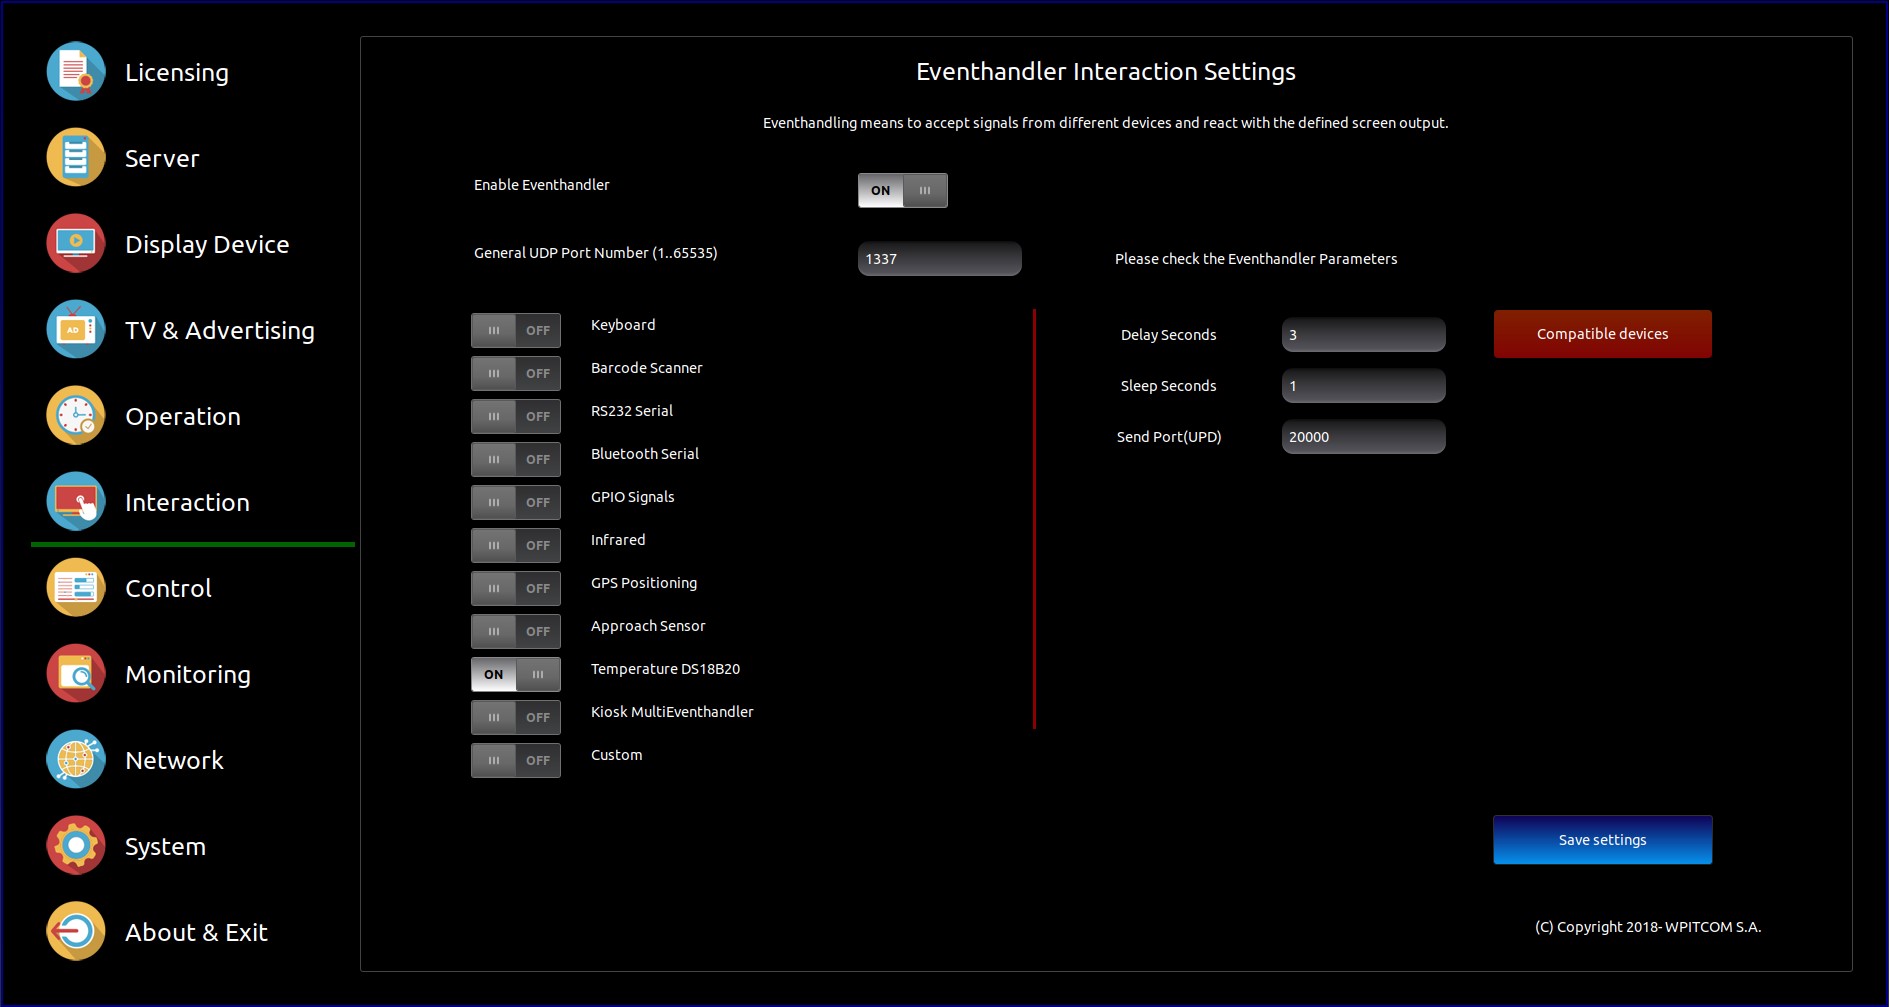Open the Monitoring magnifier icon
This screenshot has height=1007, width=1889.
pyautogui.click(x=76, y=674)
